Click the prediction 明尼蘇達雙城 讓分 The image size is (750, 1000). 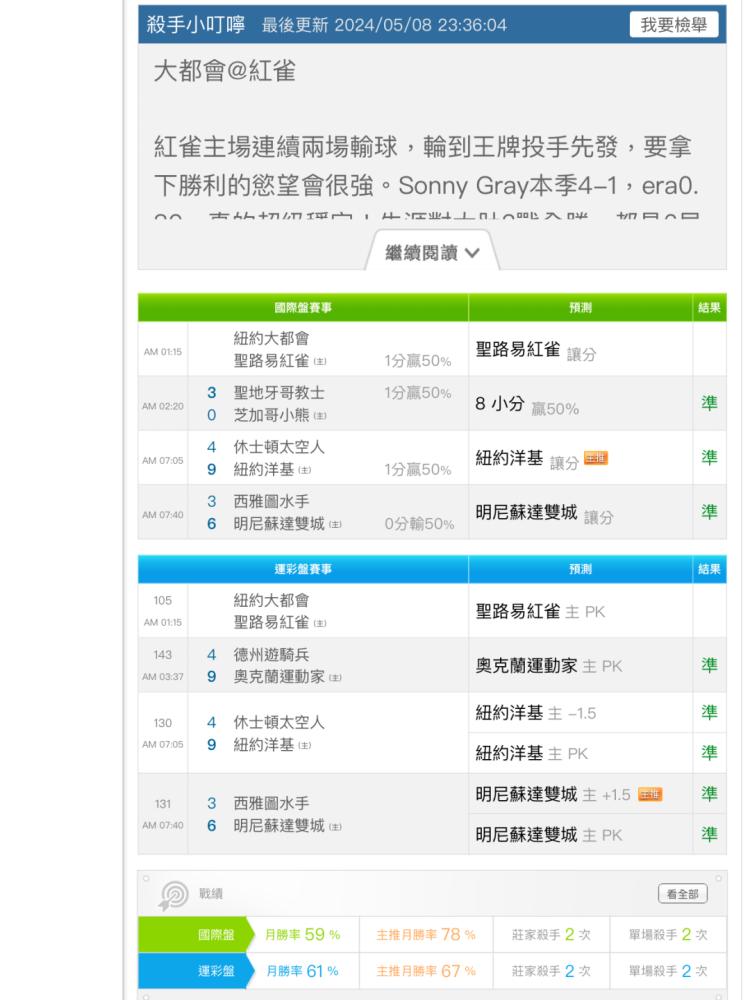pyautogui.click(x=544, y=514)
